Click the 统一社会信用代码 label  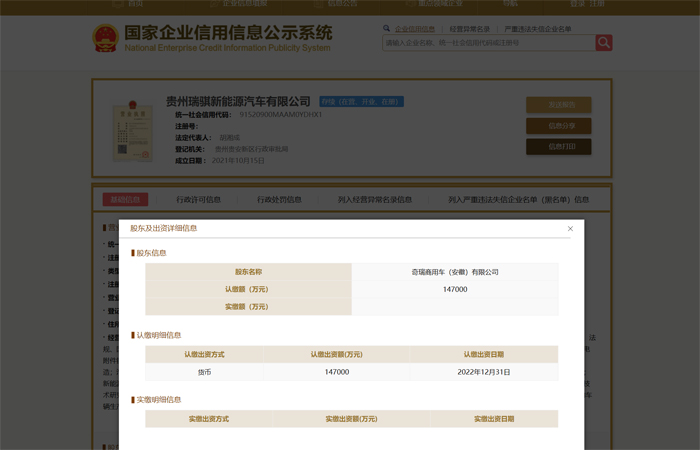click(203, 115)
